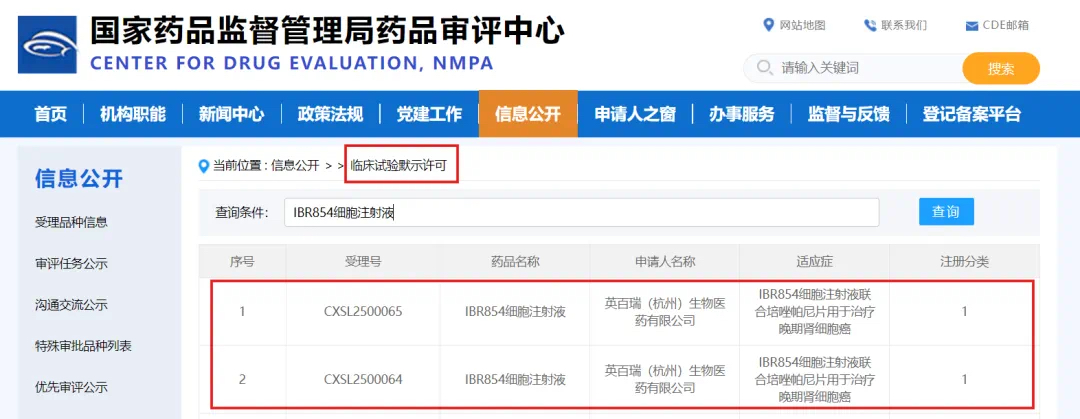The height and width of the screenshot is (419, 1080).
Task: Click the 当前位置 breadcrumb pin icon
Action: point(204,165)
